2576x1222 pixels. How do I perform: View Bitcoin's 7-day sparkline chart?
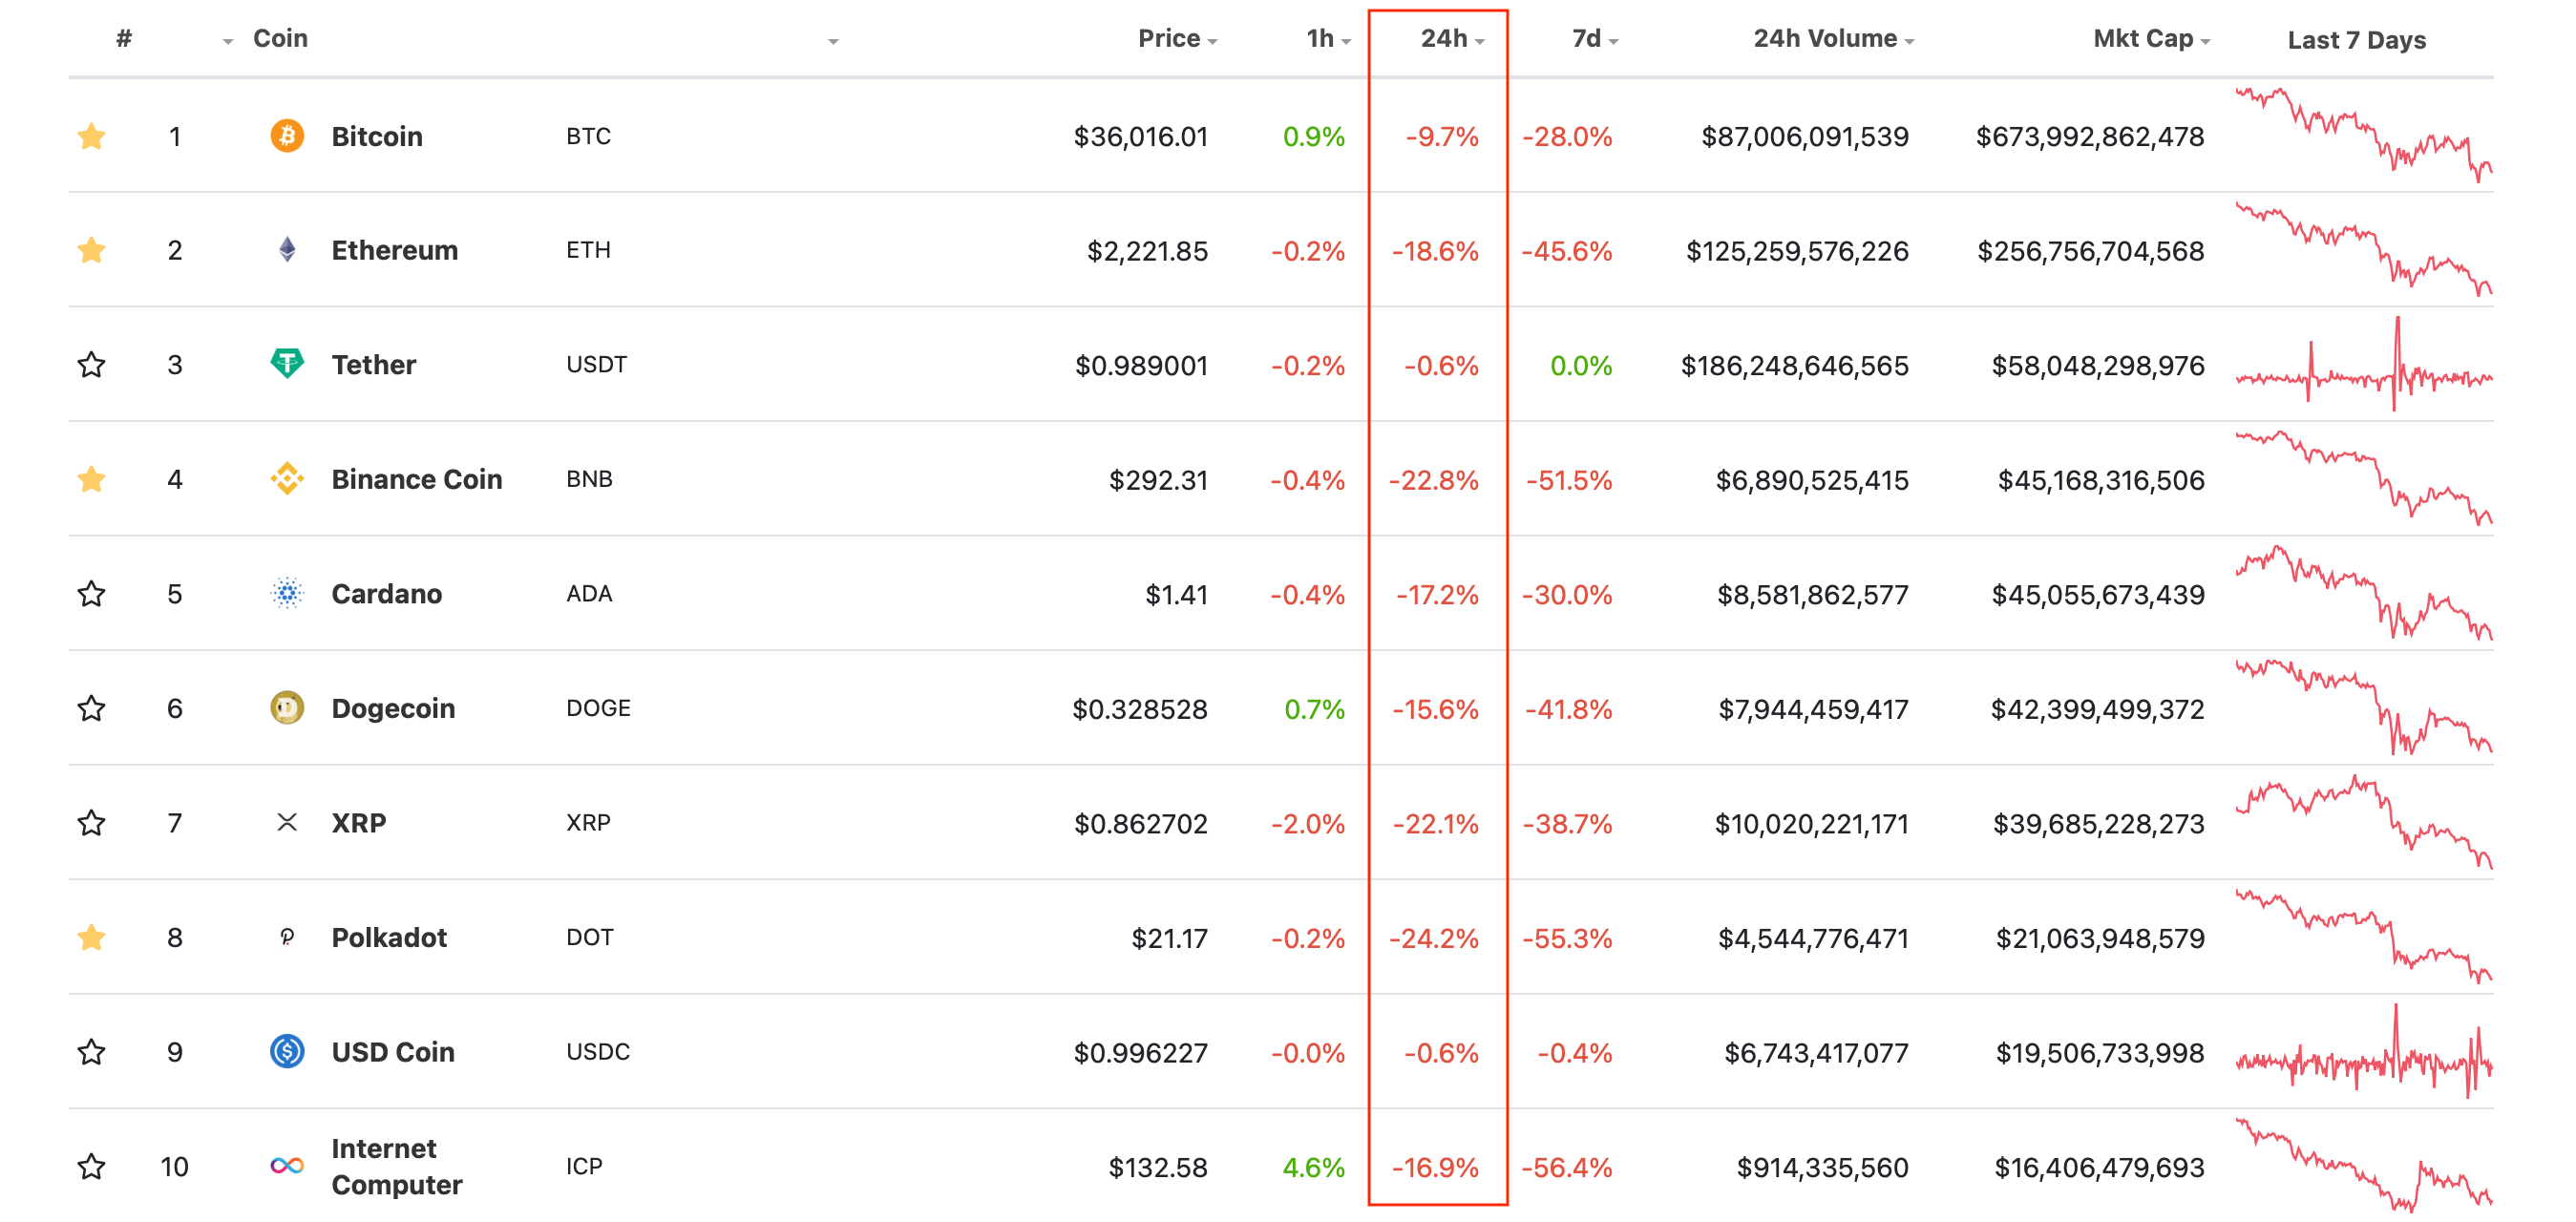click(x=2363, y=135)
